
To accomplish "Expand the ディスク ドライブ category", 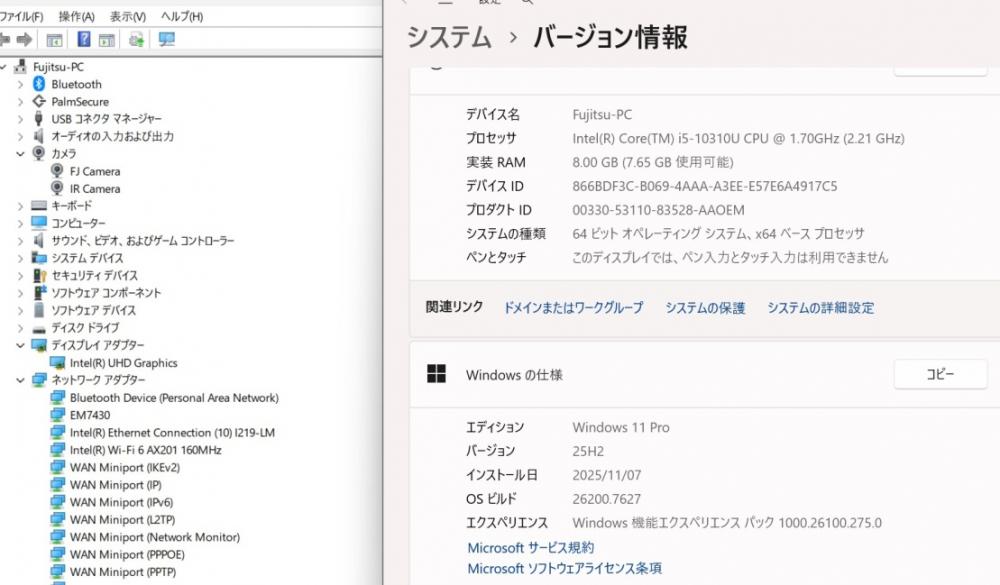I will (x=20, y=328).
